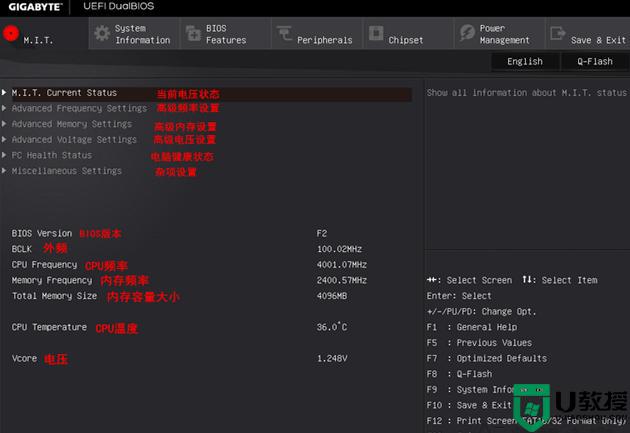Click the BIOS version value F2

click(322, 233)
